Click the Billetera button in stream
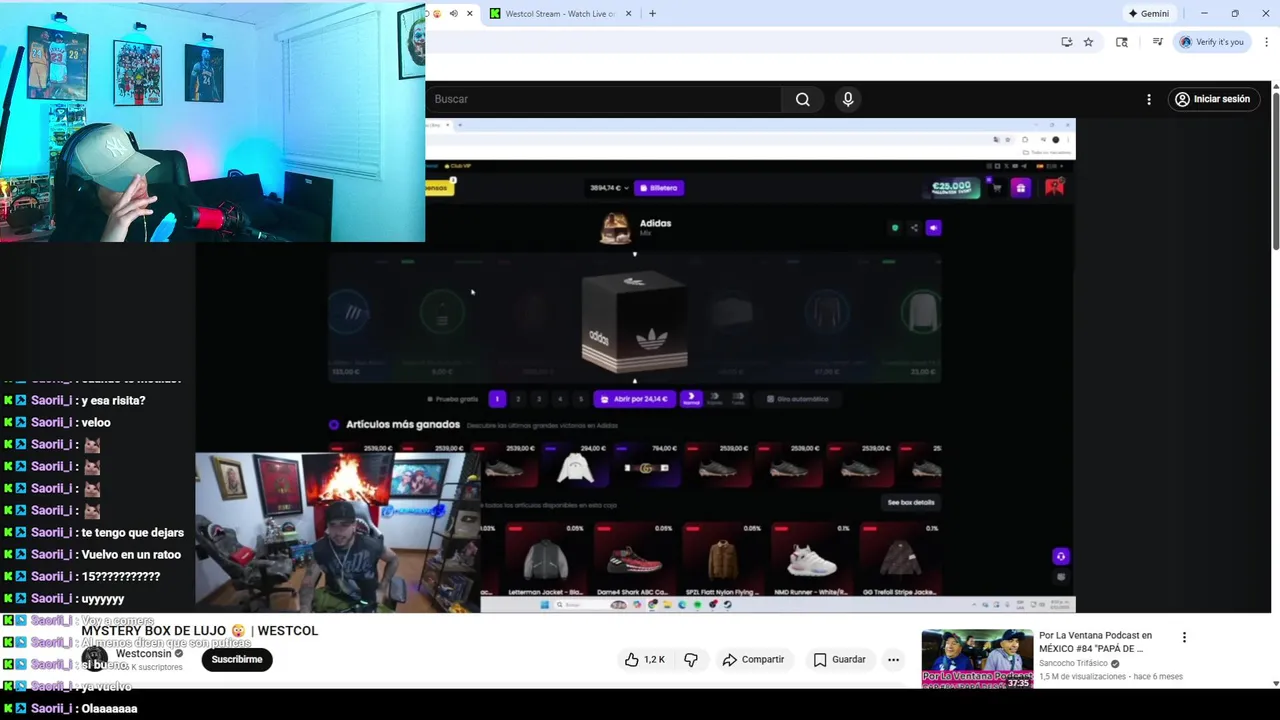Viewport: 1280px width, 720px height. (x=658, y=188)
